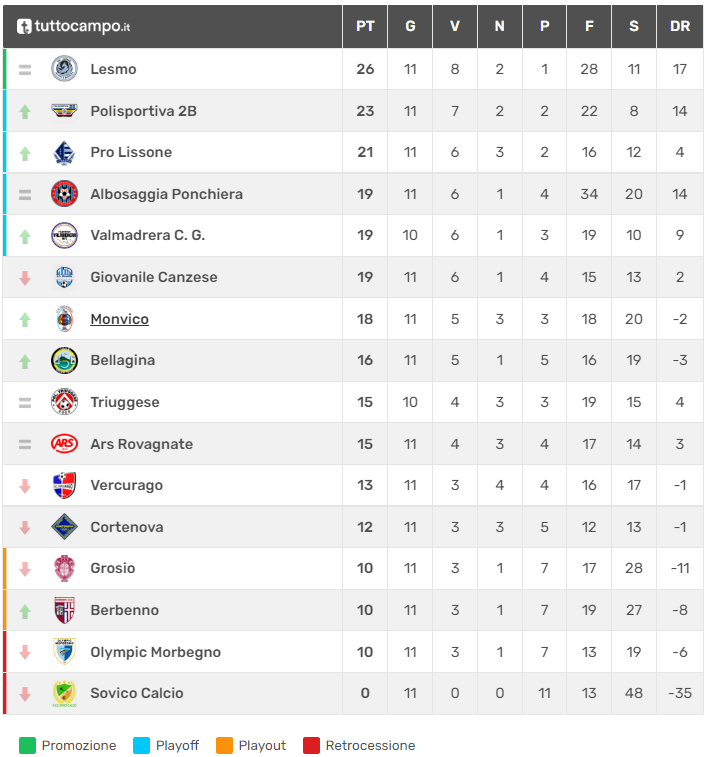Image resolution: width=710 pixels, height=757 pixels.
Task: Click the F column header
Action: coord(589,26)
